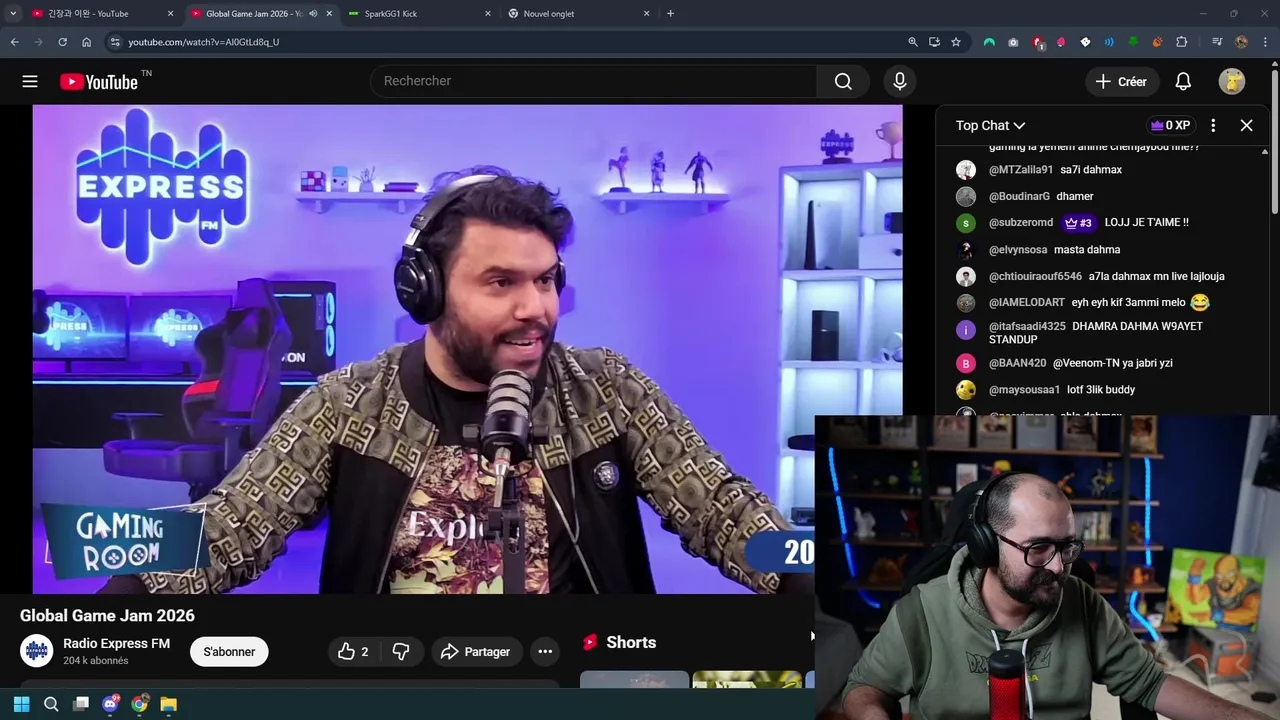Click the 0 XP crown badge

(1170, 125)
